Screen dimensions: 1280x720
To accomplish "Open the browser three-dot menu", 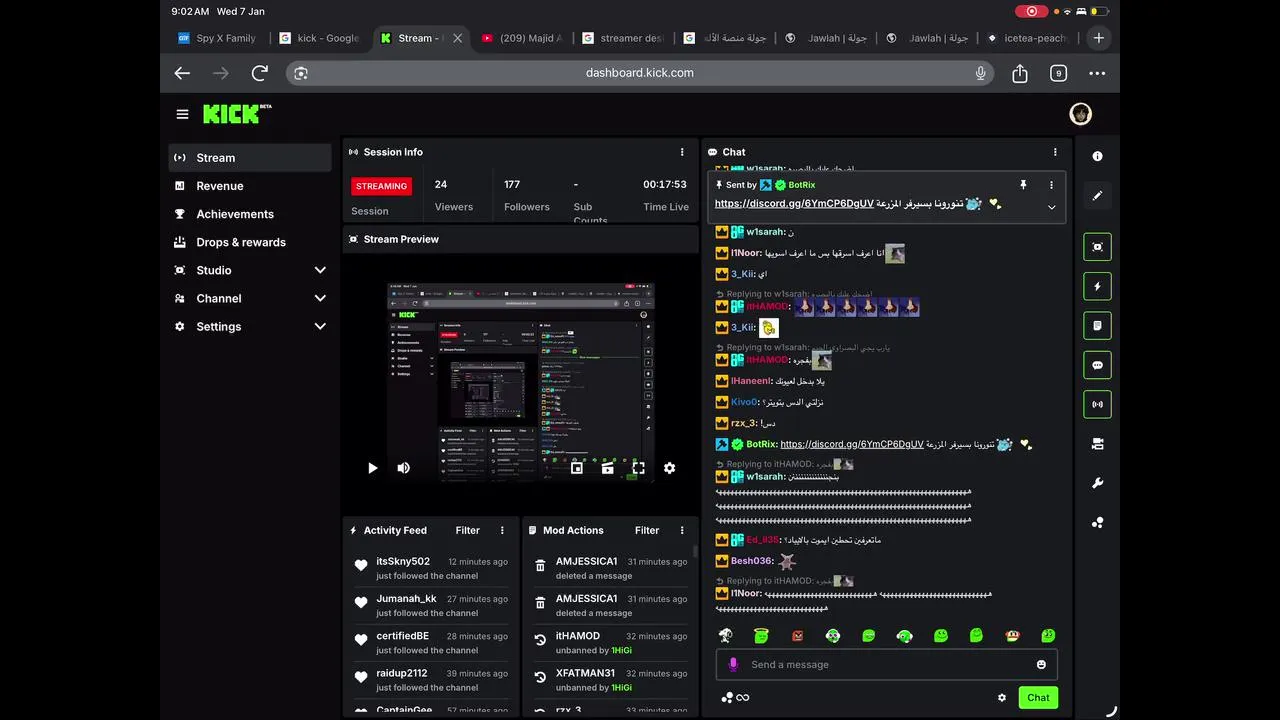I will pos(1097,73).
